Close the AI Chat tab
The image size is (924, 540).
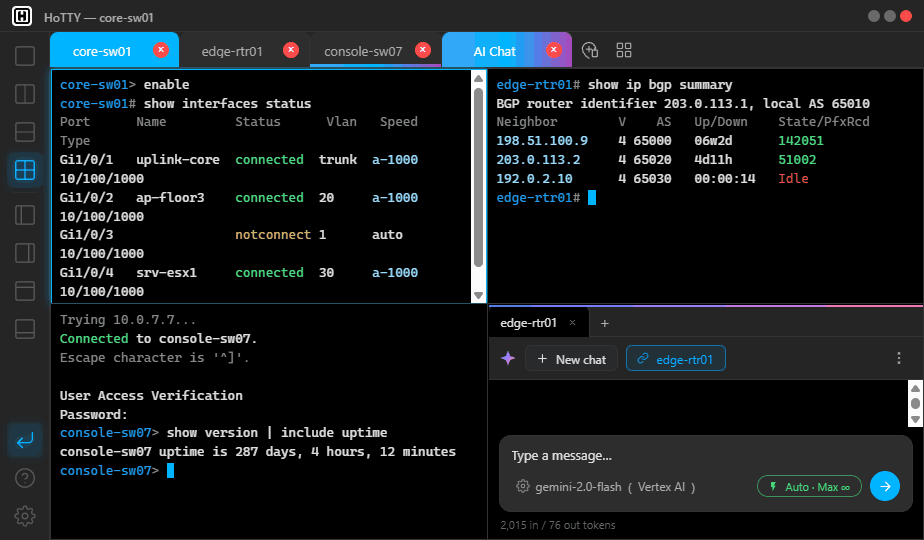(553, 50)
